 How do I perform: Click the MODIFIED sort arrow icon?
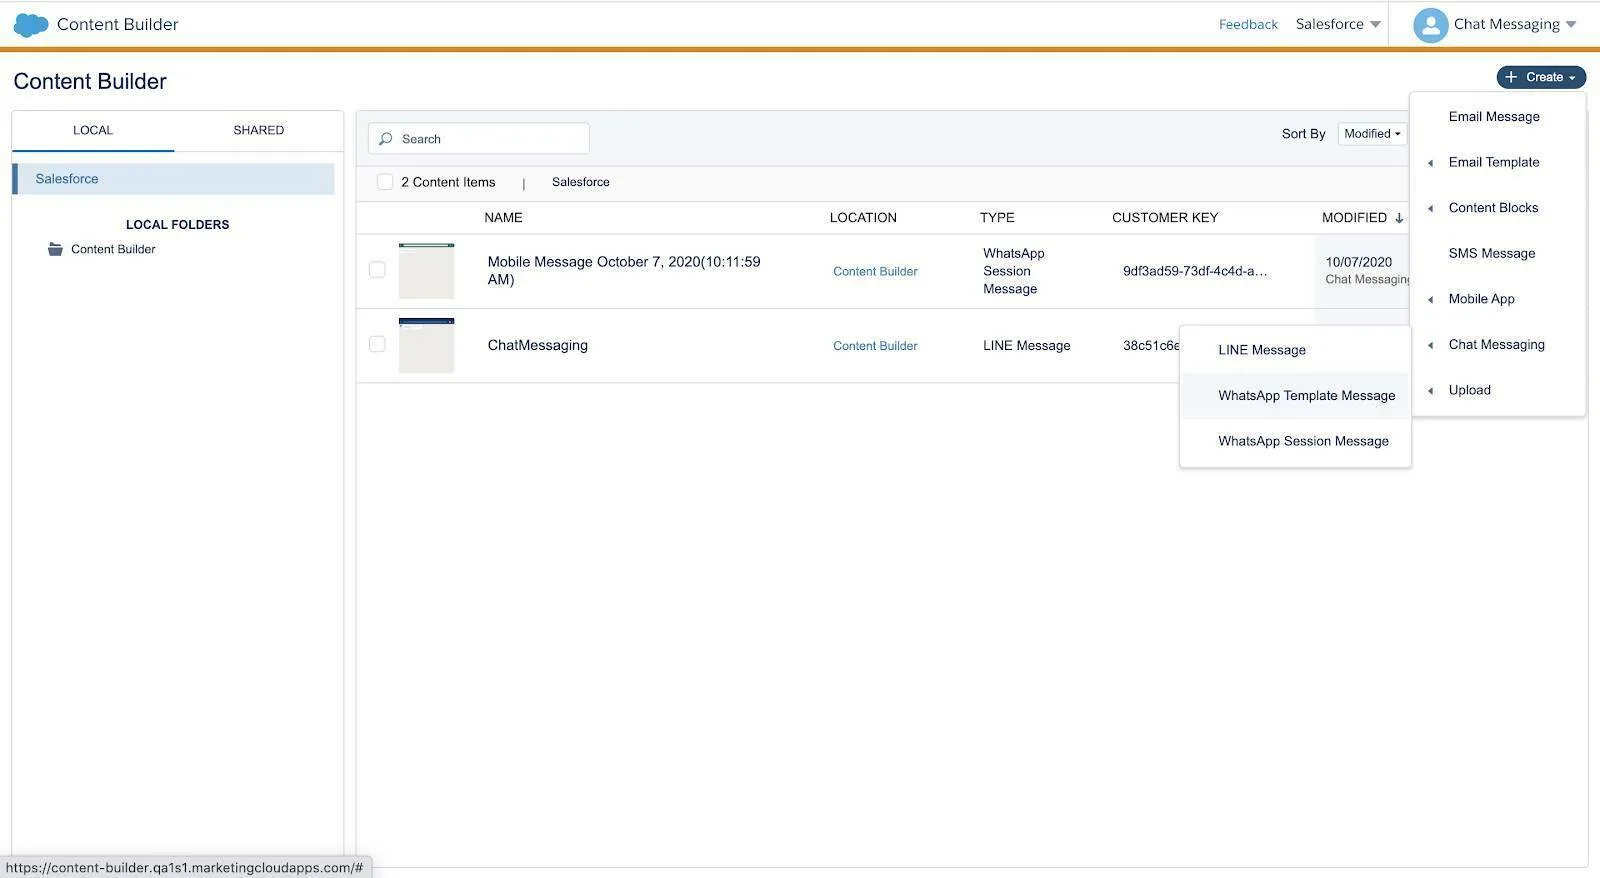tap(1399, 218)
